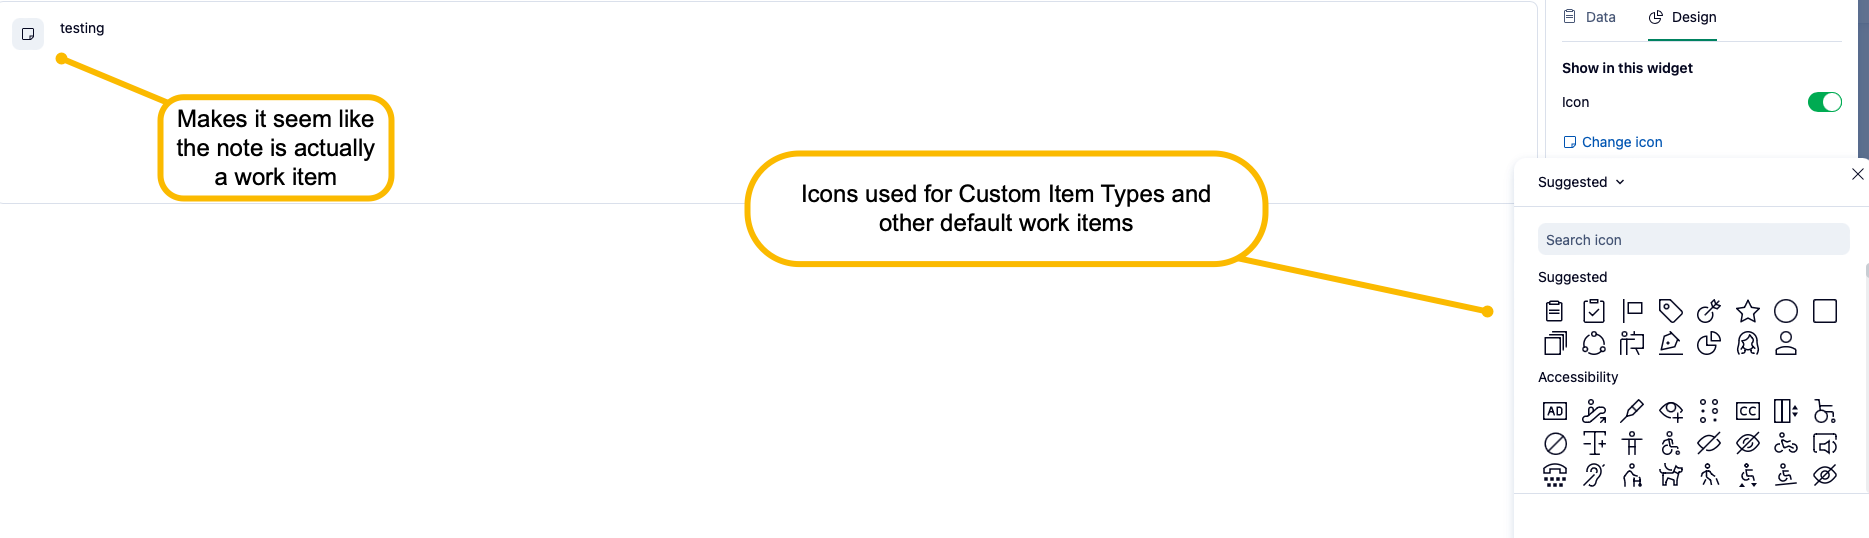Pick the AD audio description icon
The width and height of the screenshot is (1869, 538).
pyautogui.click(x=1554, y=411)
